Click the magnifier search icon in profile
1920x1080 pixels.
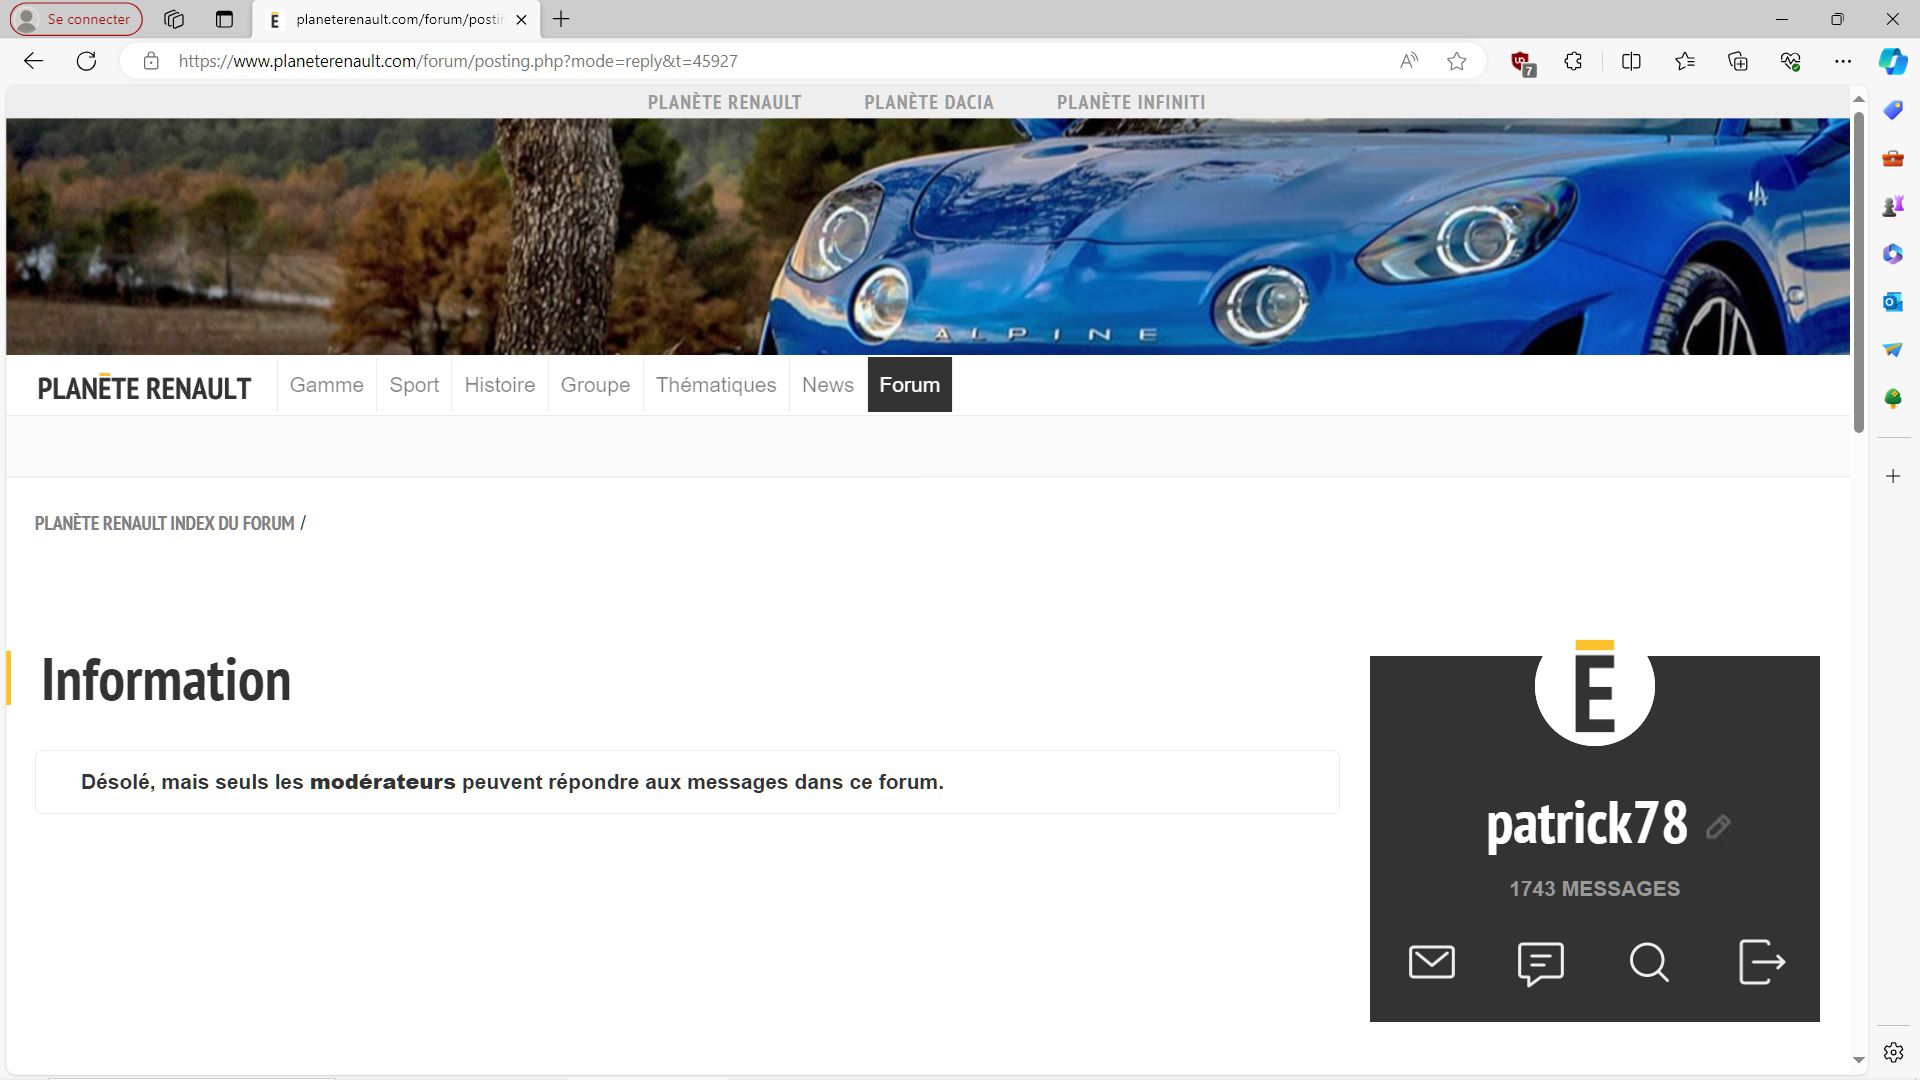point(1648,963)
